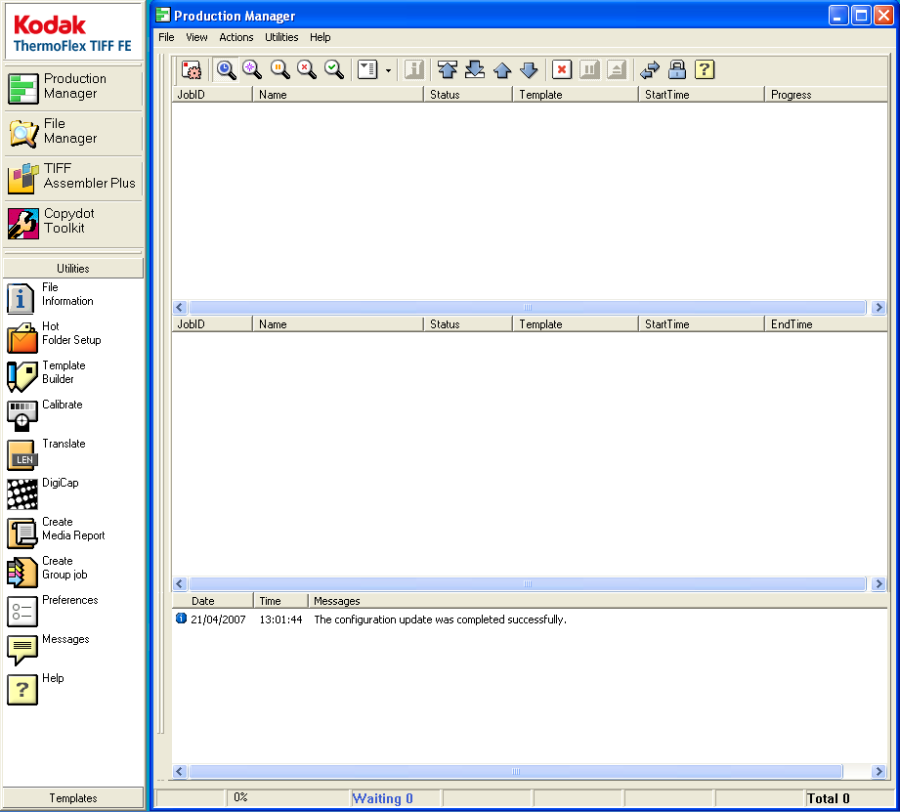Screen dimensions: 900x812
Task: Open Help in the Utilities panel
Action: click(x=36, y=687)
